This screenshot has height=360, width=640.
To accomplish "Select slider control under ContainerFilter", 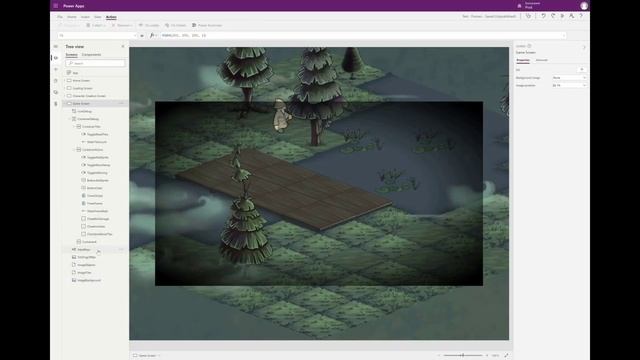I will tap(97, 142).
